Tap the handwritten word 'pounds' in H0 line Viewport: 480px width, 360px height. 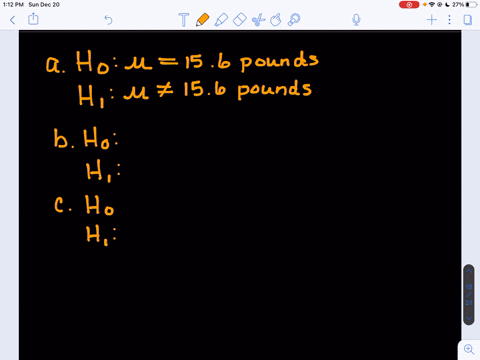point(279,61)
